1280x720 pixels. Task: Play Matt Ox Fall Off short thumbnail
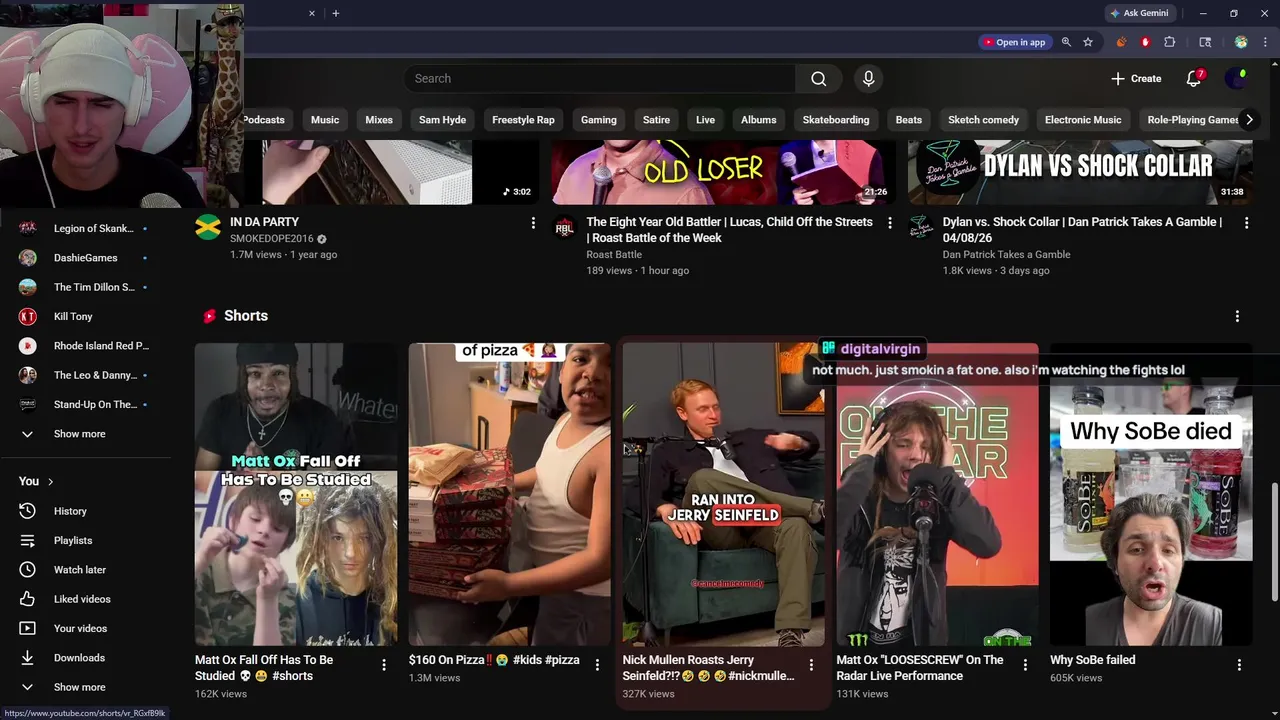[296, 495]
